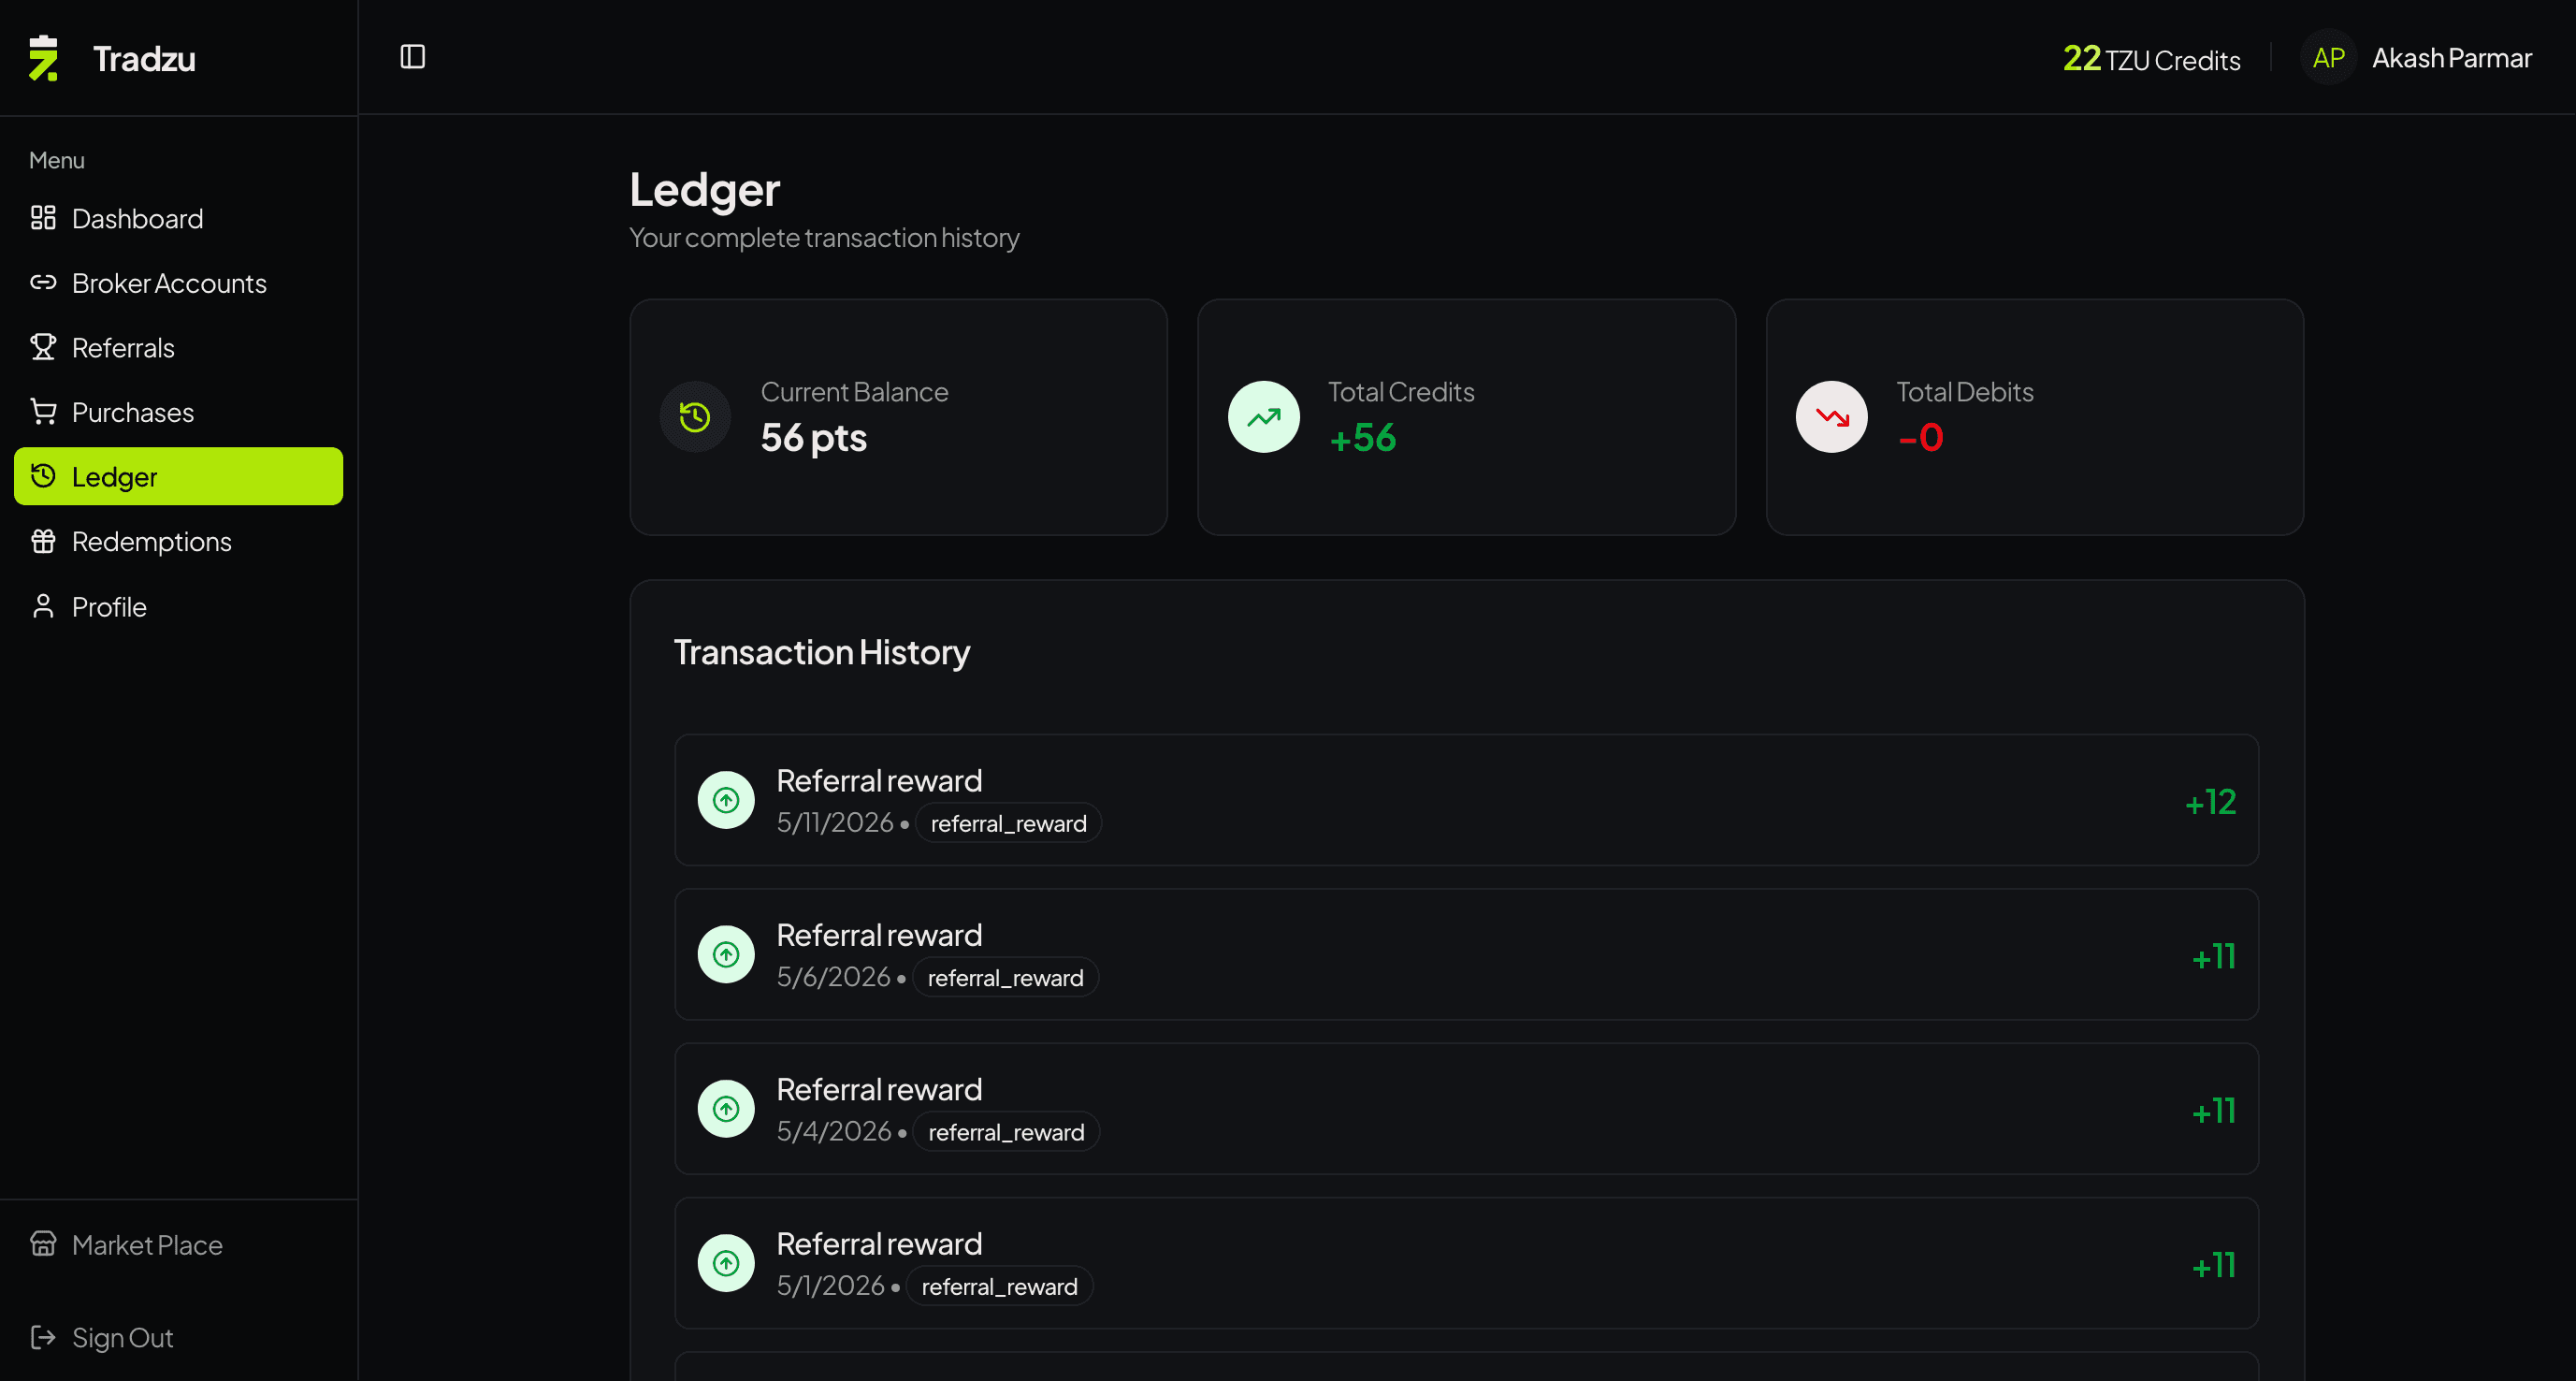
Task: Click the Ledger page title
Action: pyautogui.click(x=704, y=190)
